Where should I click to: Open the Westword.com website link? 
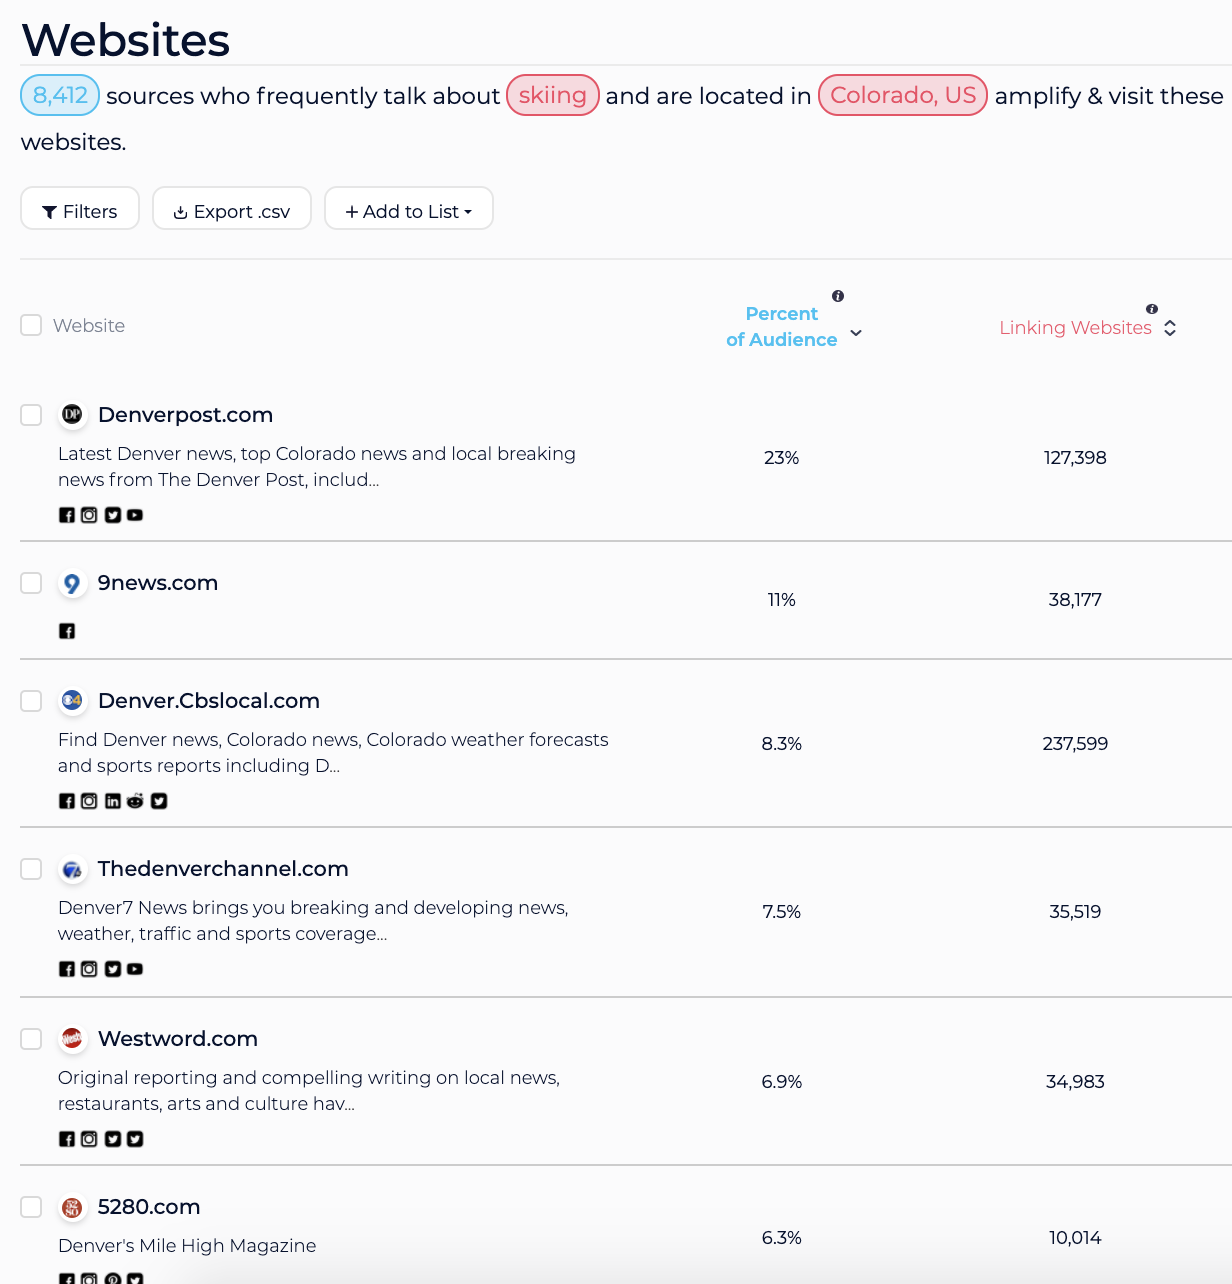pyautogui.click(x=178, y=1039)
